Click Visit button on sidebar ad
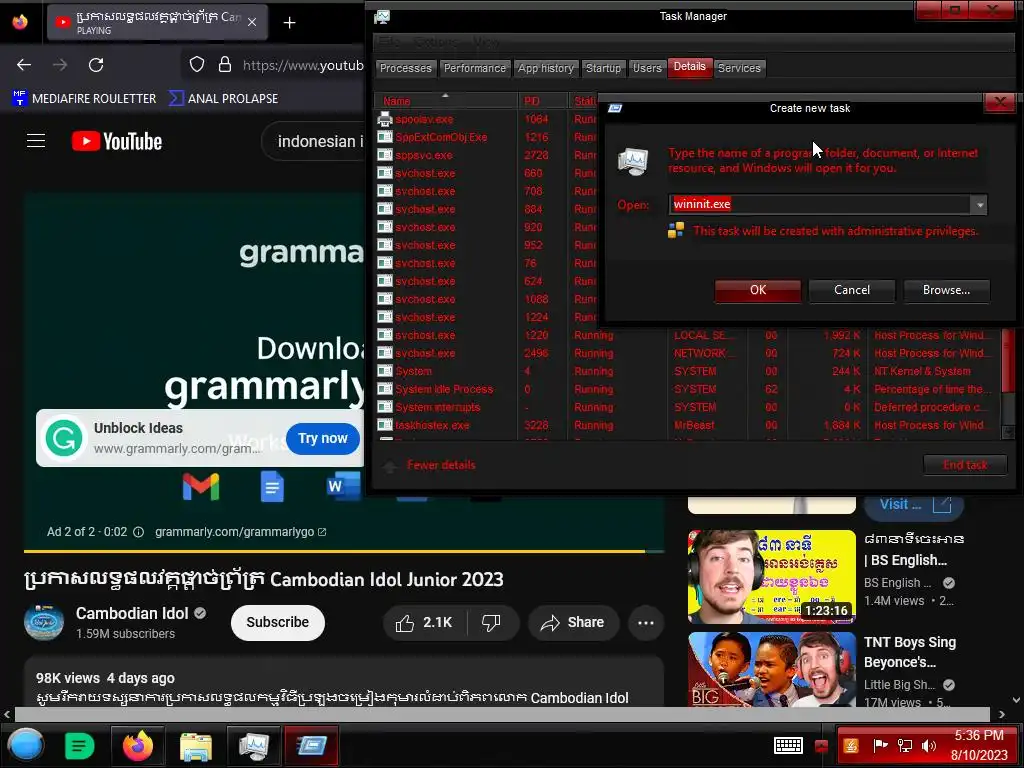This screenshot has height=768, width=1024. [x=914, y=505]
